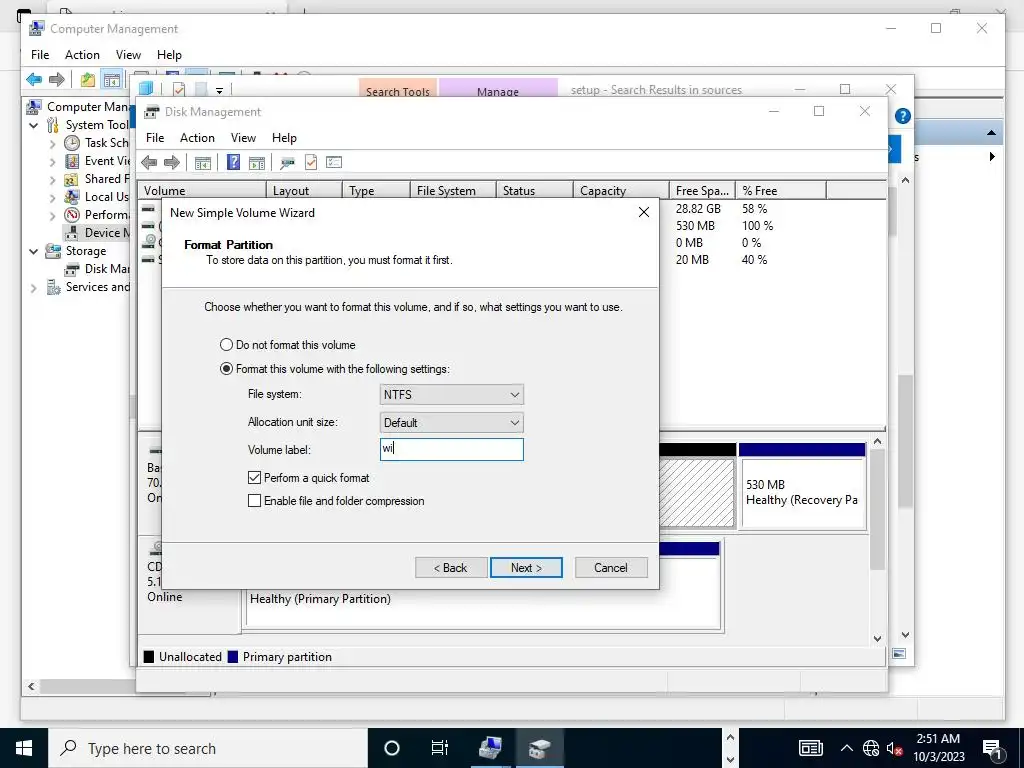This screenshot has height=768, width=1024.
Task: Open the notification center icon
Action: coord(993,748)
